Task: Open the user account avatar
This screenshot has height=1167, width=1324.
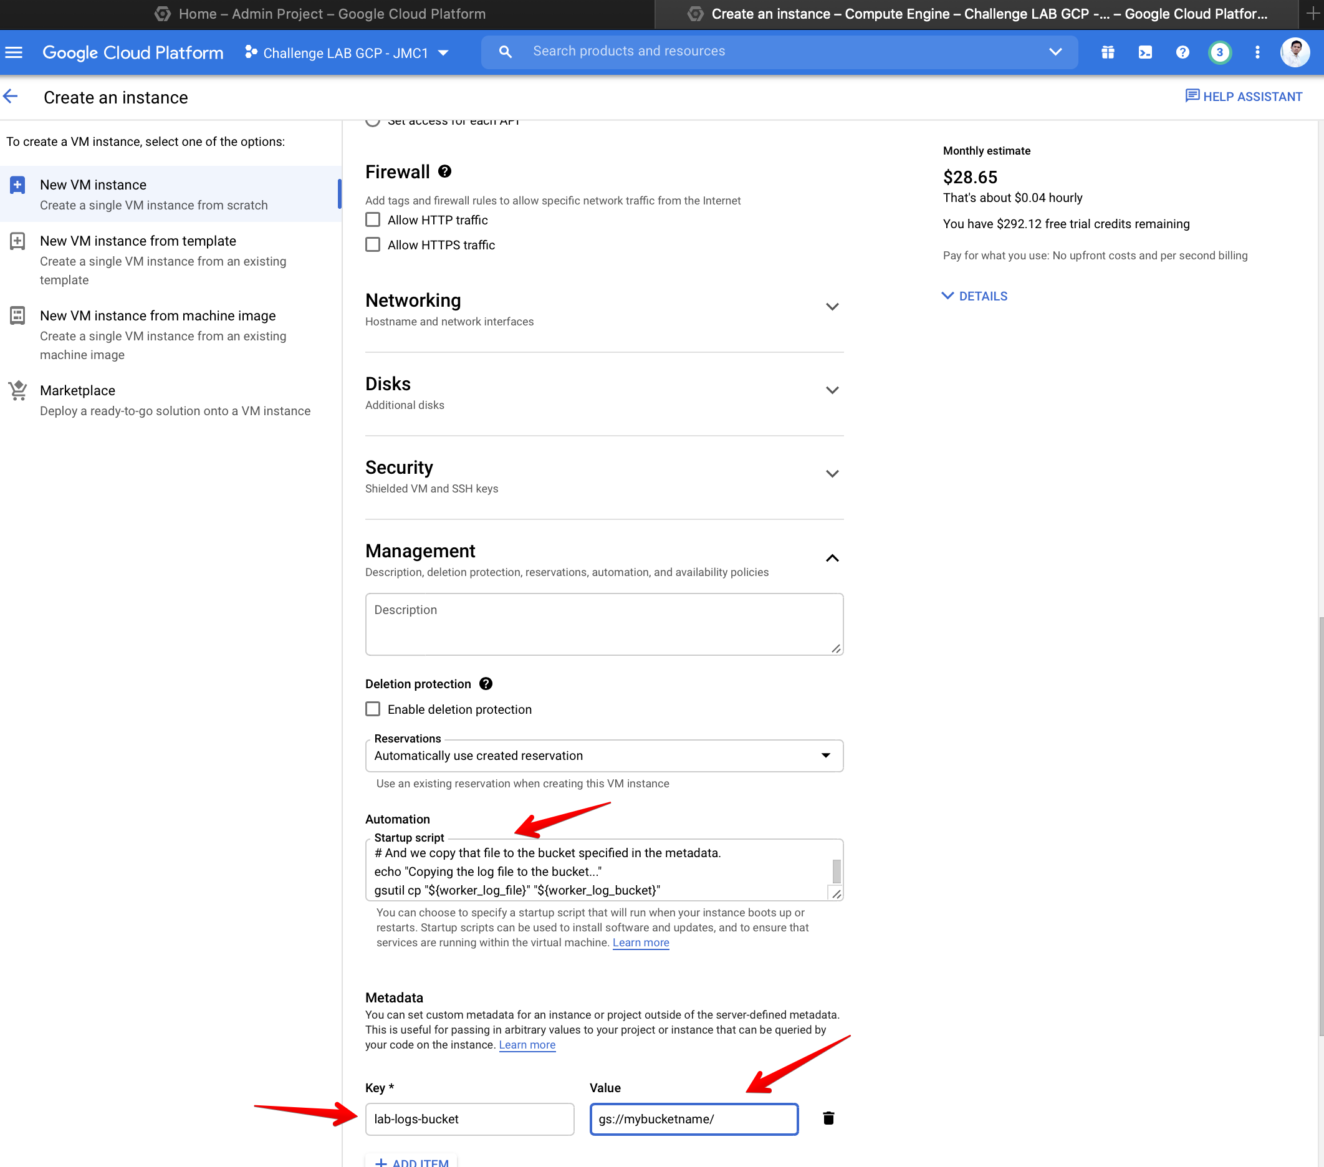Action: coord(1295,52)
